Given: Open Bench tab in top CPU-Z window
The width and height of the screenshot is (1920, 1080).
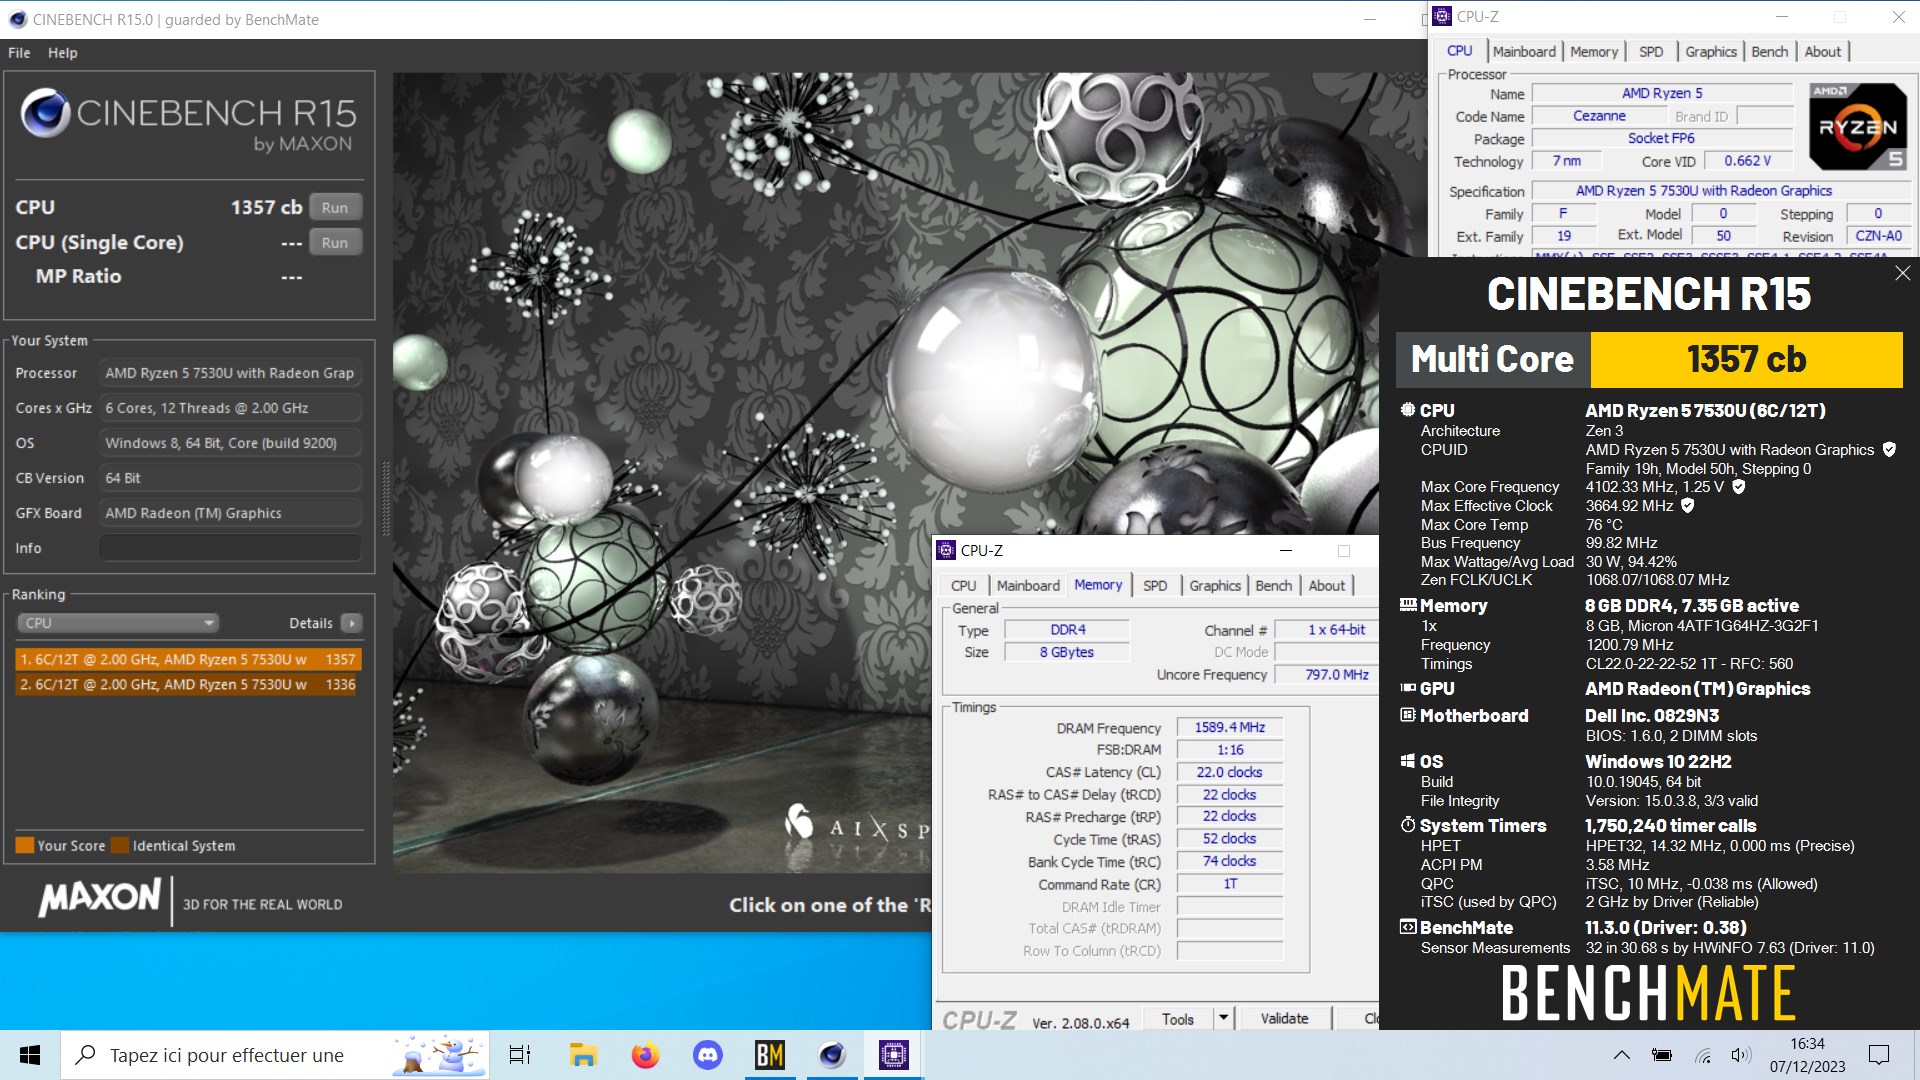Looking at the screenshot, I should [1769, 51].
